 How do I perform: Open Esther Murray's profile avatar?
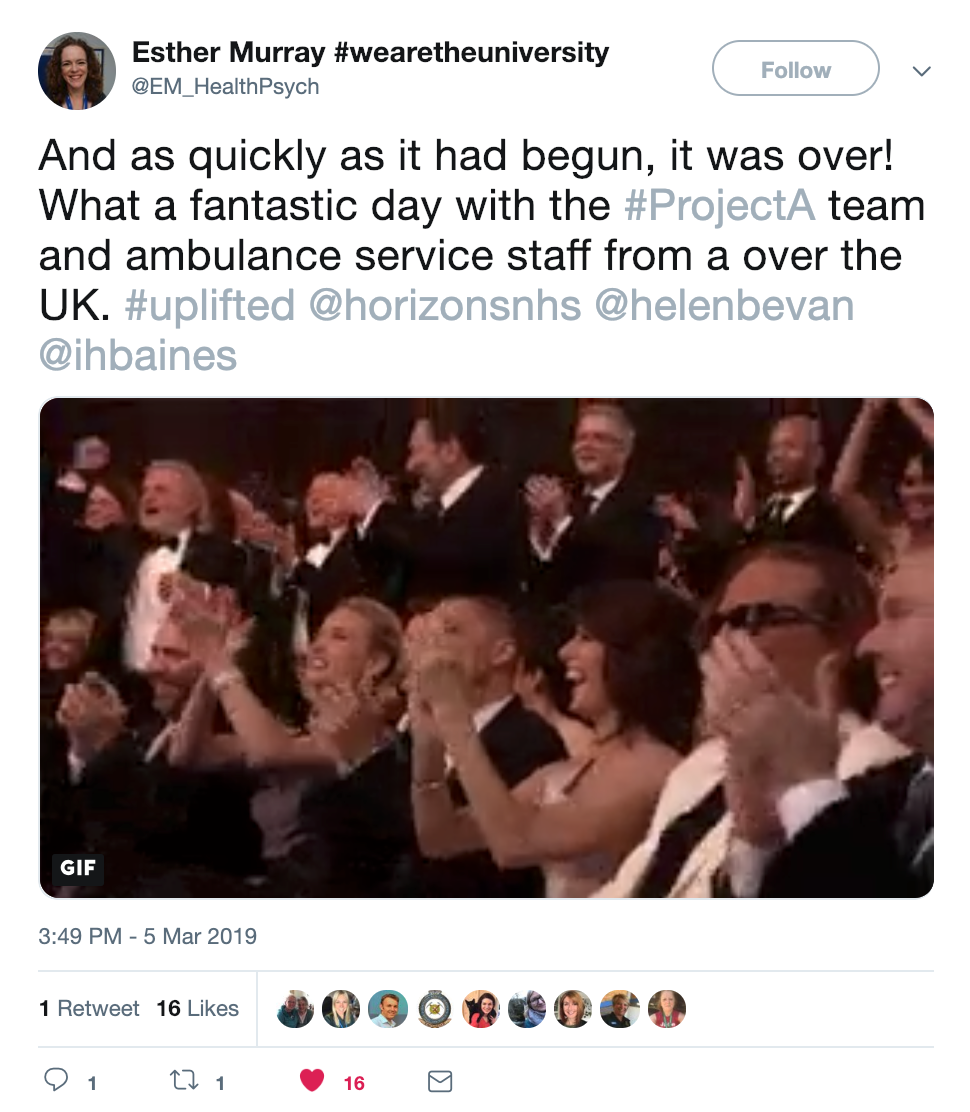click(77, 71)
